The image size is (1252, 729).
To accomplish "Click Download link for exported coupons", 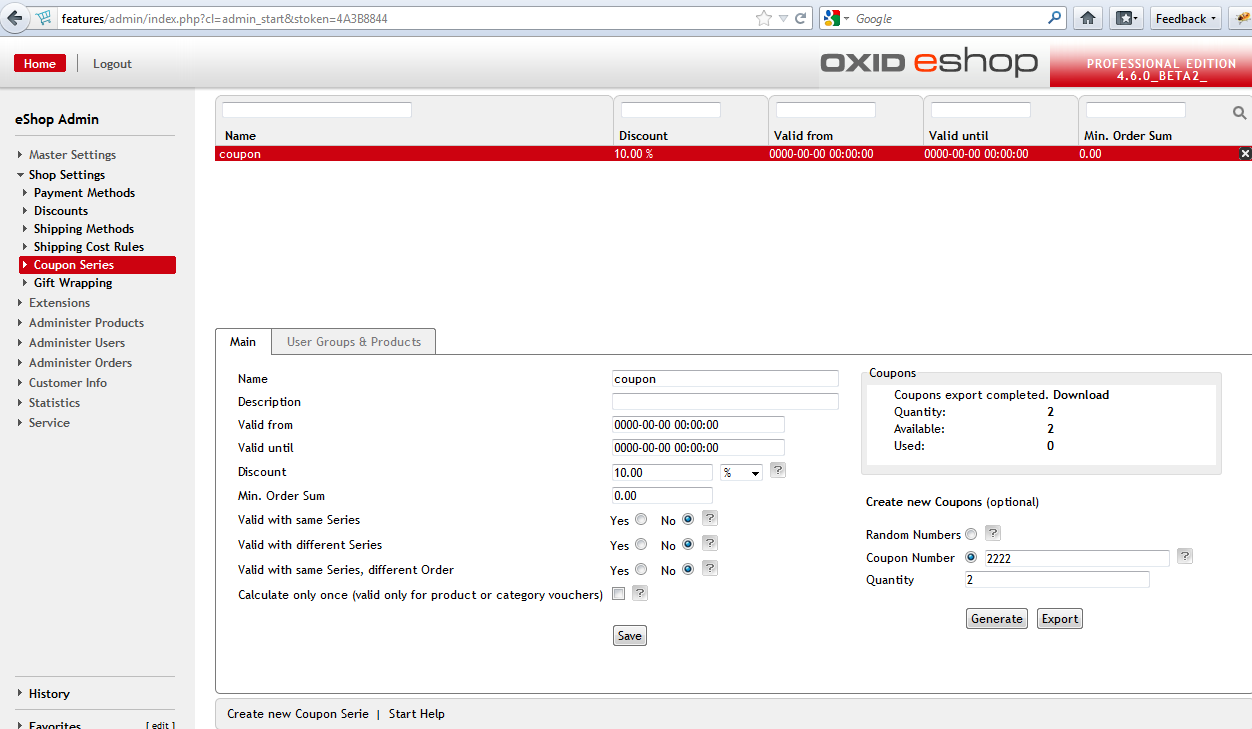I will [1081, 395].
